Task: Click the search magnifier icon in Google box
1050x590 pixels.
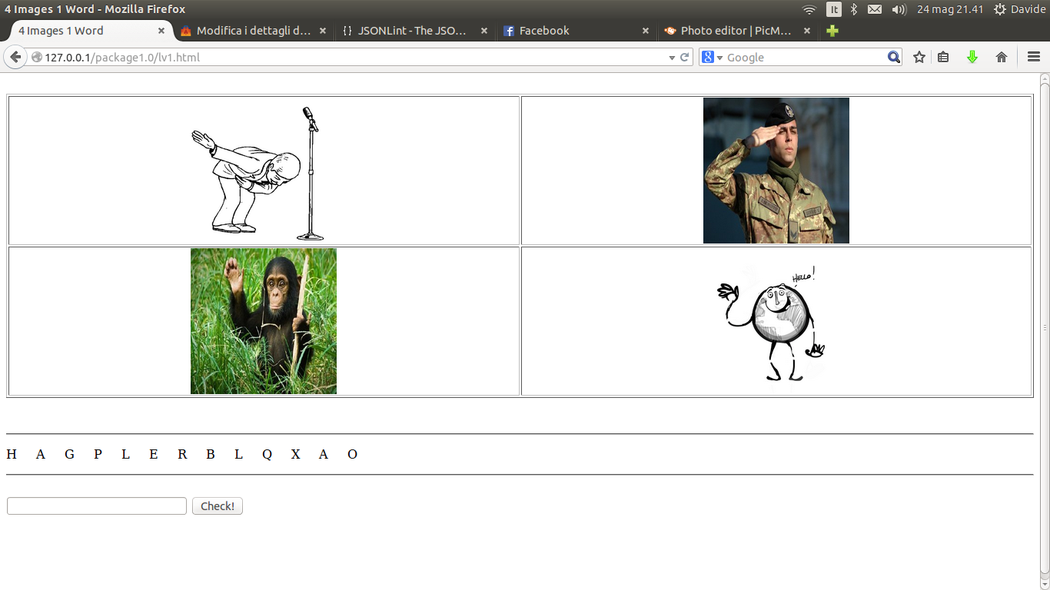Action: tap(894, 57)
